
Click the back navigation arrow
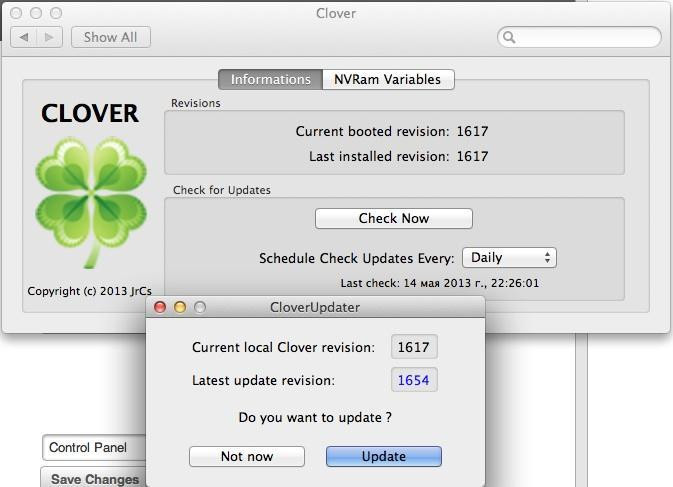[x=24, y=37]
